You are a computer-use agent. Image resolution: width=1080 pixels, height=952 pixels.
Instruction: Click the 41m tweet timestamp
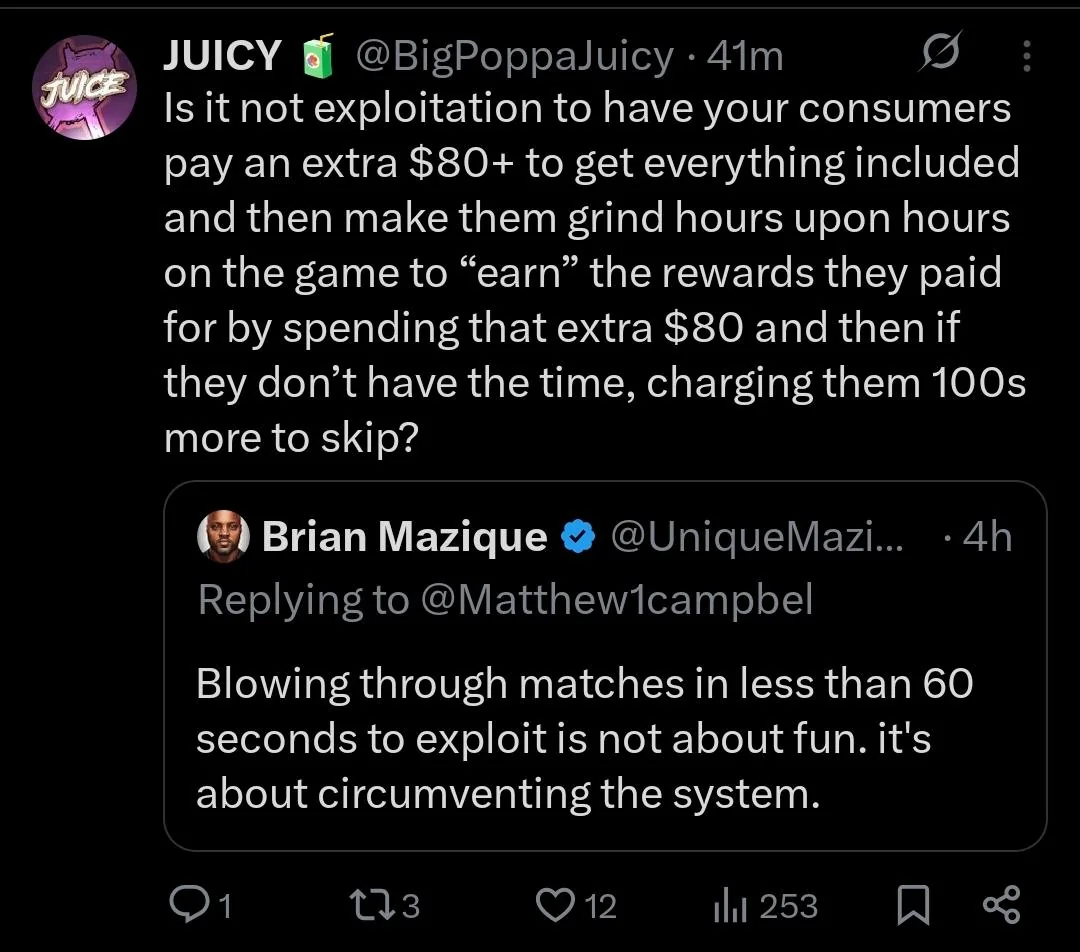(745, 56)
